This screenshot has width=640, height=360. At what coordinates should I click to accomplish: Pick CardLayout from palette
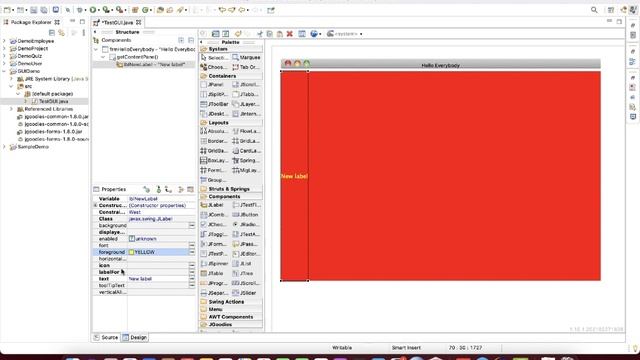246,151
